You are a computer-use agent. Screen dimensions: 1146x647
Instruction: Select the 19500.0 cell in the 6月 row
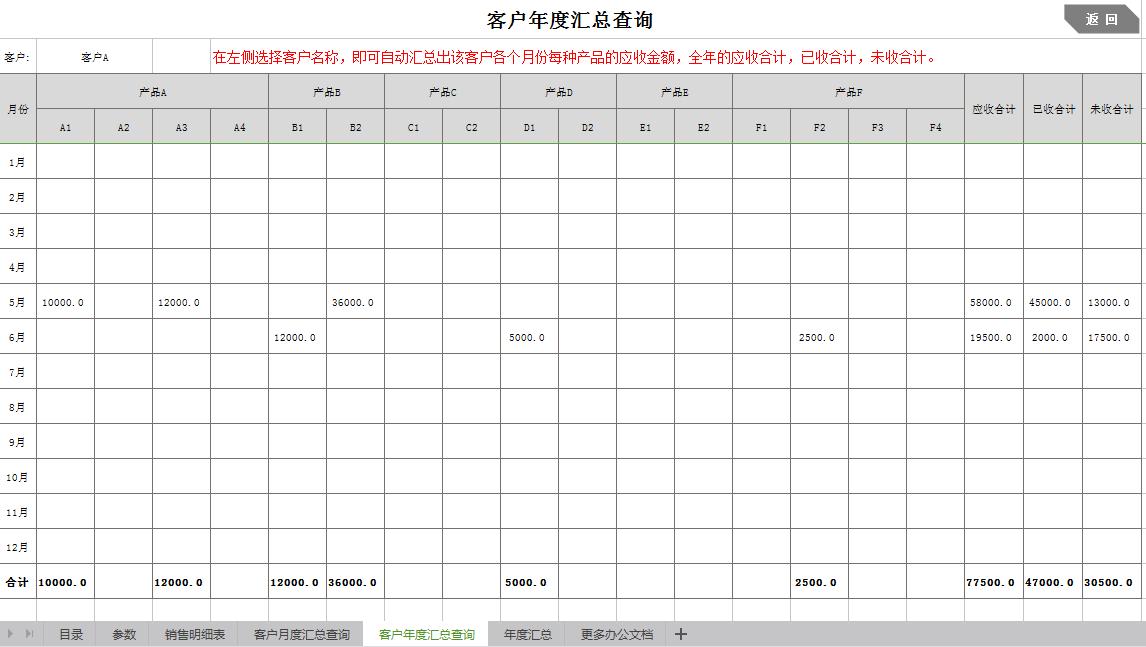pos(993,337)
